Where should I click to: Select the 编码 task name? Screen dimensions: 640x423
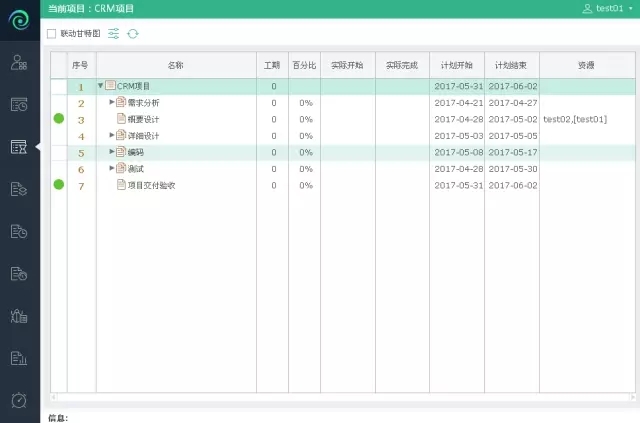pos(136,152)
